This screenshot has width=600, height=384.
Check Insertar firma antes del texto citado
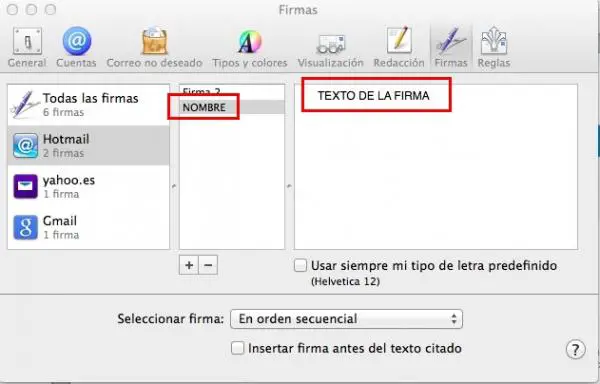click(237, 348)
